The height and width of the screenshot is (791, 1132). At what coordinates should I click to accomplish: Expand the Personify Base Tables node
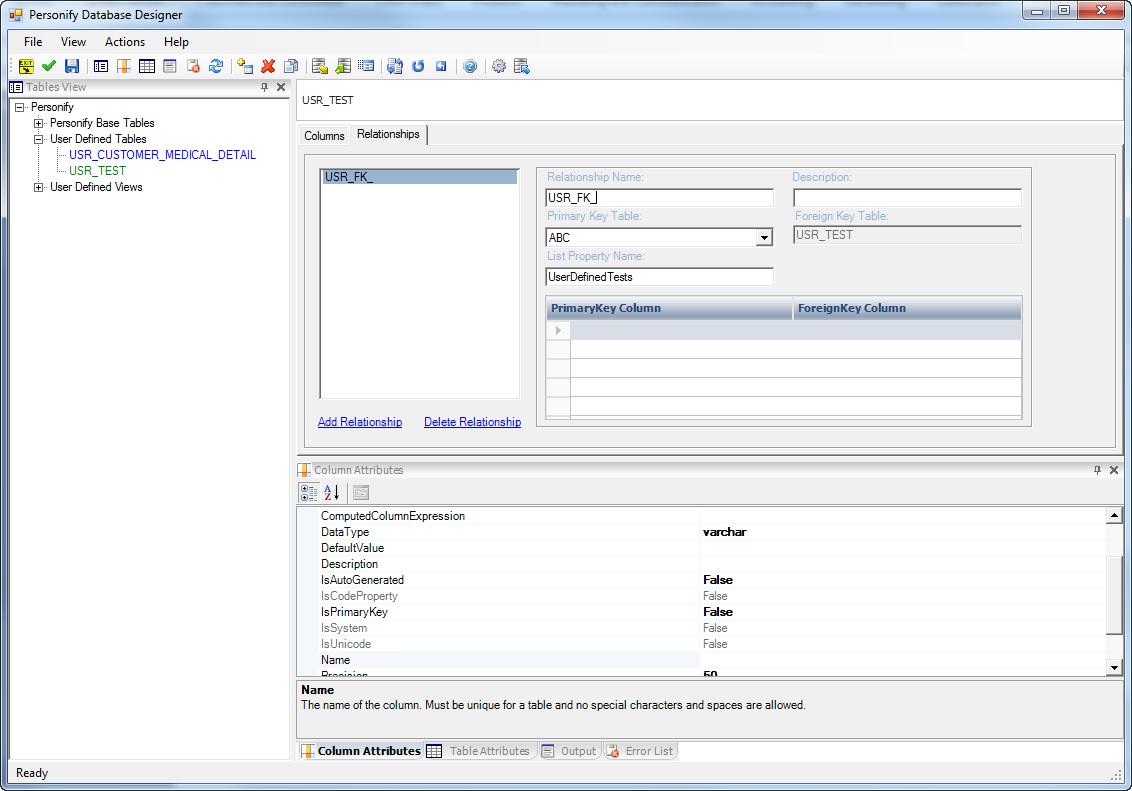39,123
